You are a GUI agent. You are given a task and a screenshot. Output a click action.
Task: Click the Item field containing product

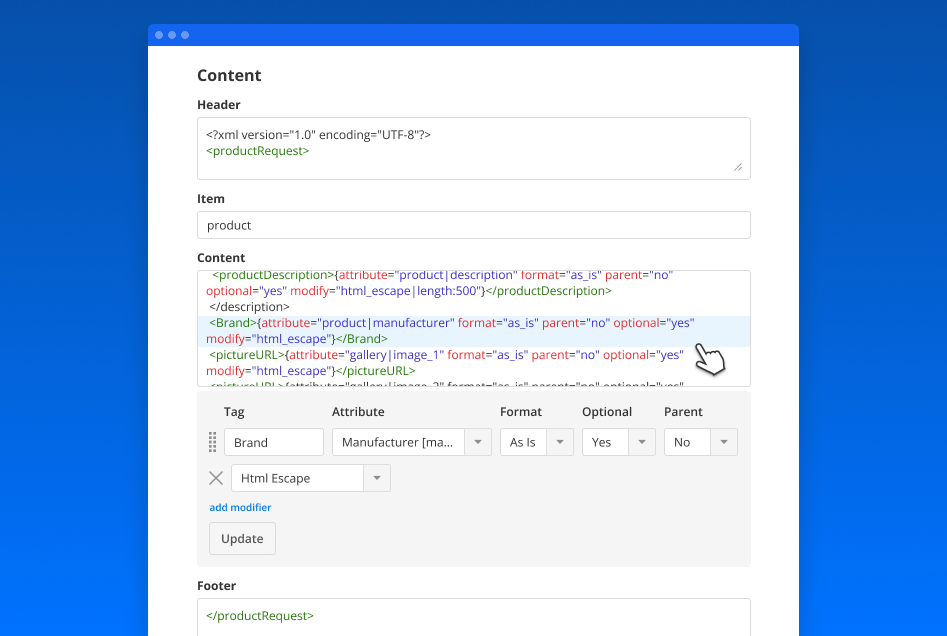coord(473,224)
